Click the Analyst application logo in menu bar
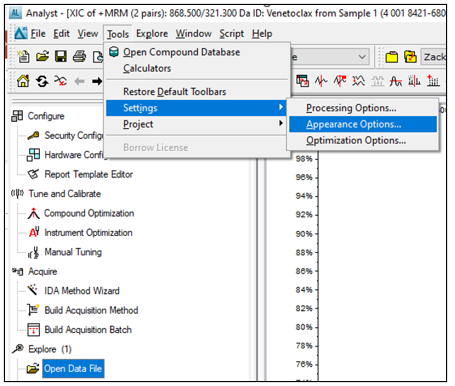The image size is (455, 386). [21, 33]
